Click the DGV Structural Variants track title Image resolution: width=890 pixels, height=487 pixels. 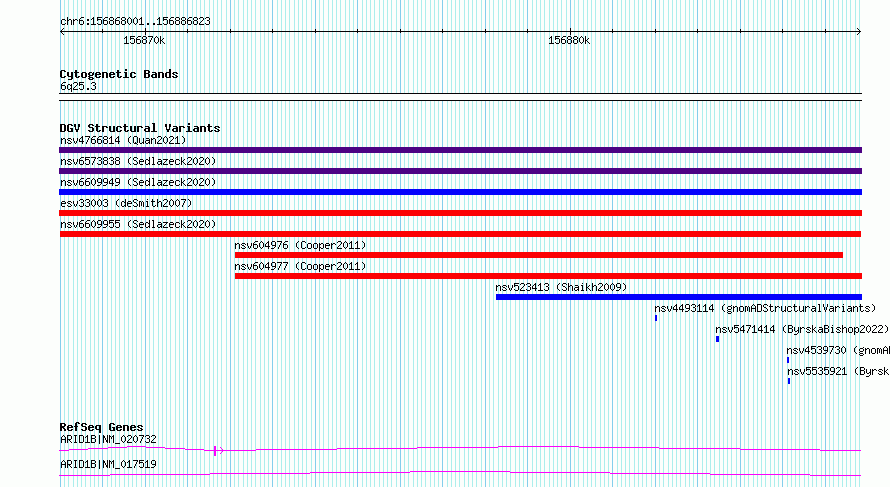pyautogui.click(x=140, y=128)
